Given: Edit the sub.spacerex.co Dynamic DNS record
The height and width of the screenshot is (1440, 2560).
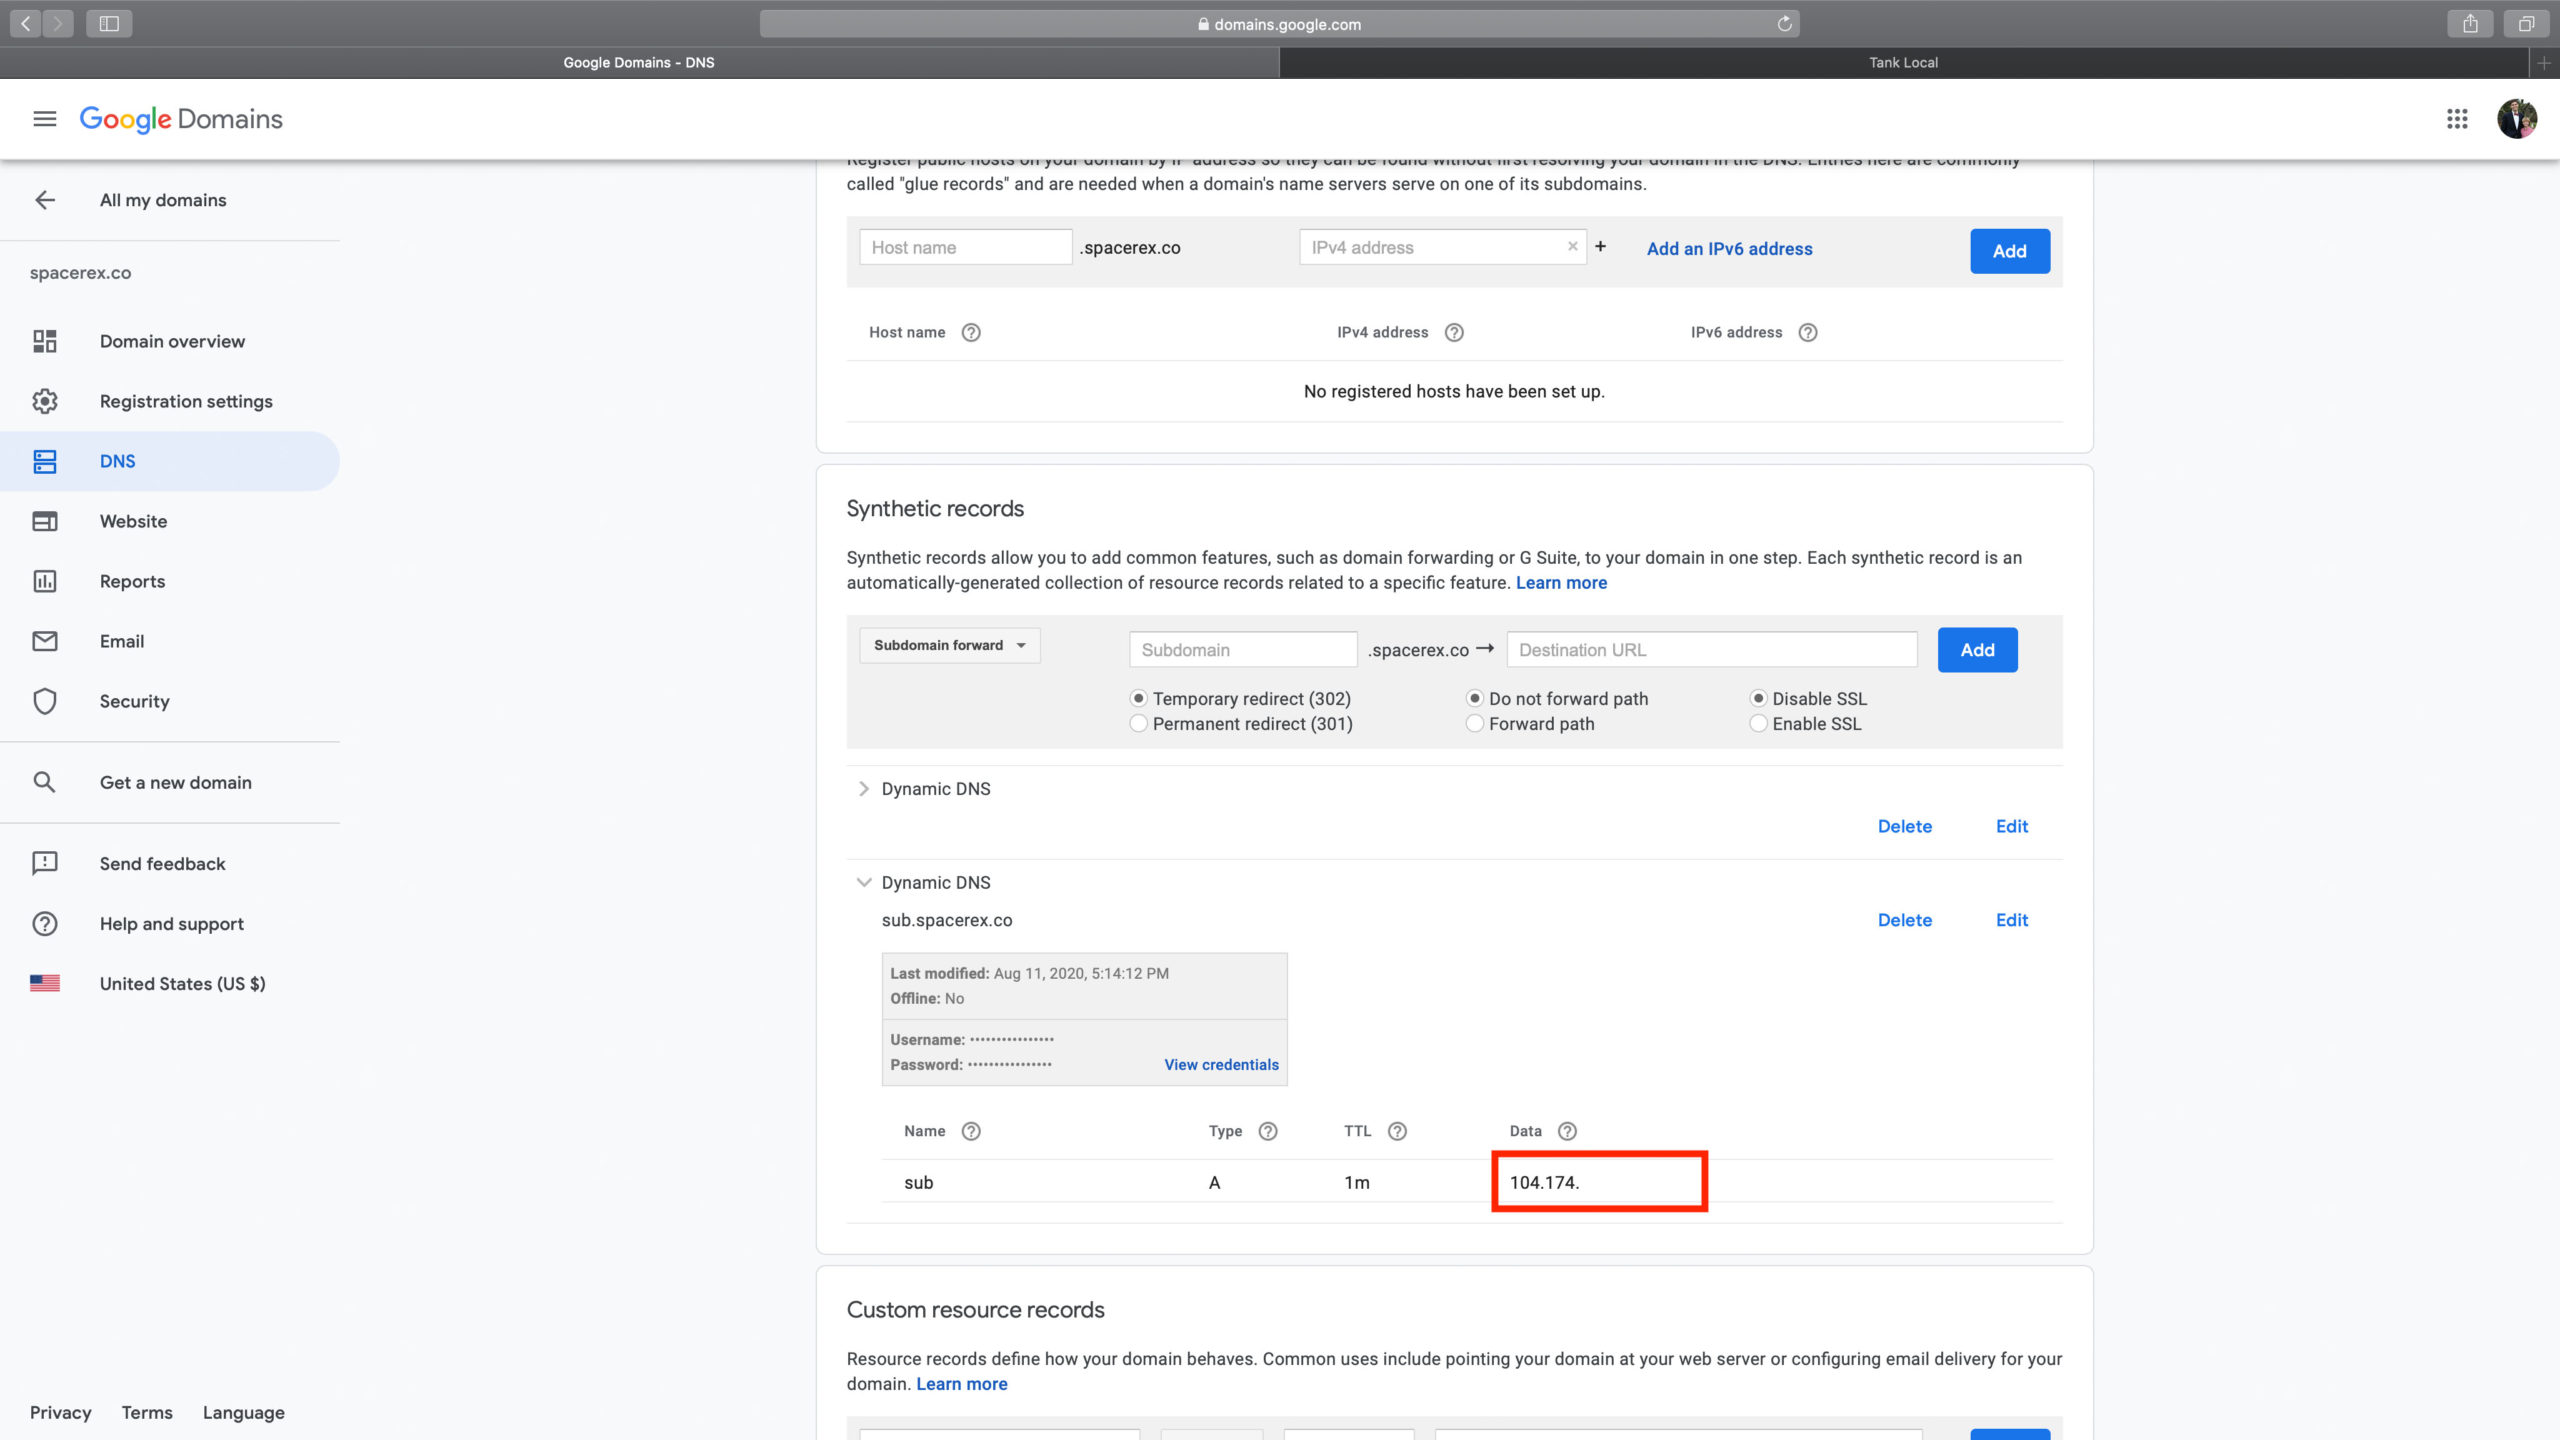Looking at the screenshot, I should (x=2012, y=920).
